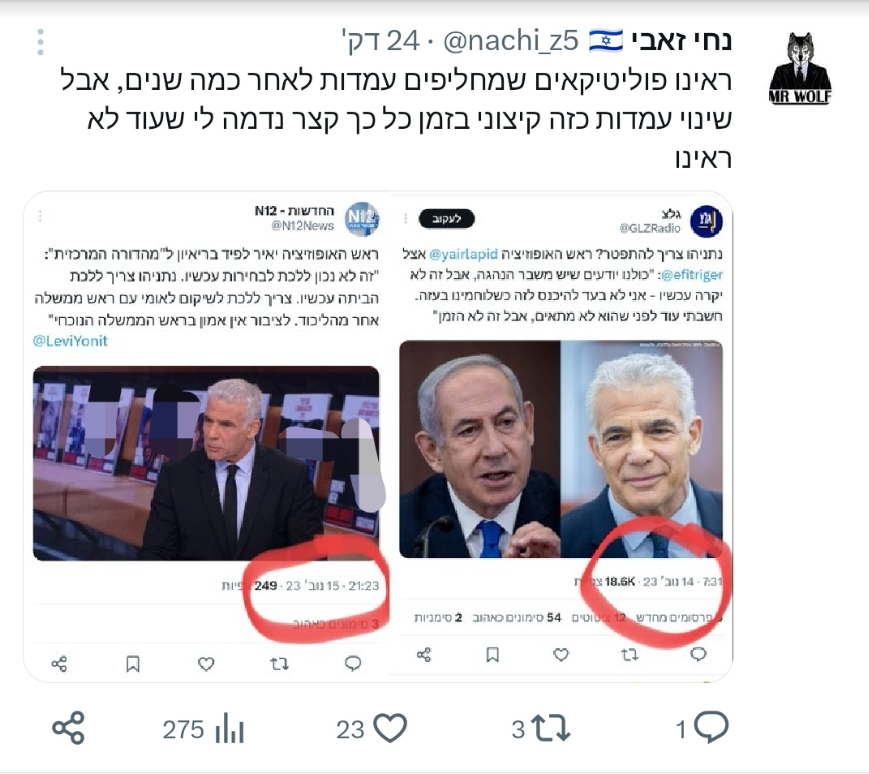View analytics showing 275 views
This screenshot has height=774, width=869.
tap(203, 729)
